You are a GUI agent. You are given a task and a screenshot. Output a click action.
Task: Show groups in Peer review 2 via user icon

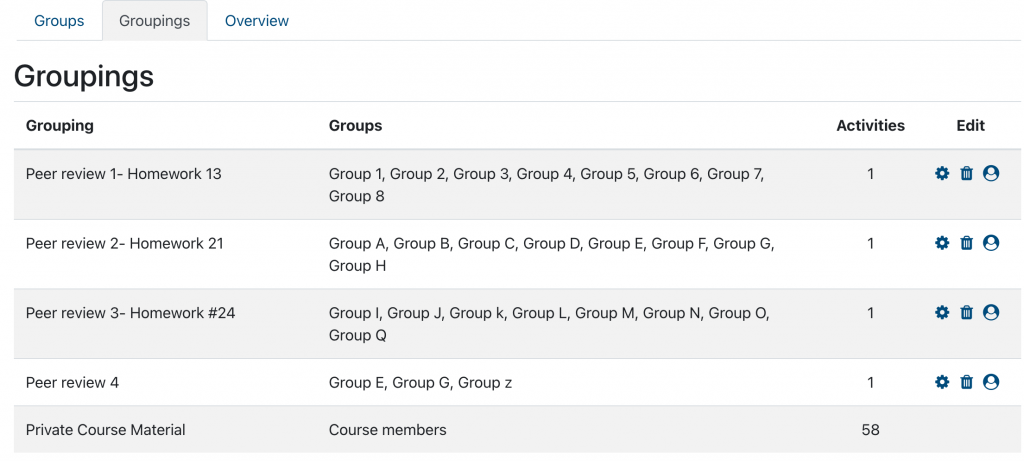point(991,243)
